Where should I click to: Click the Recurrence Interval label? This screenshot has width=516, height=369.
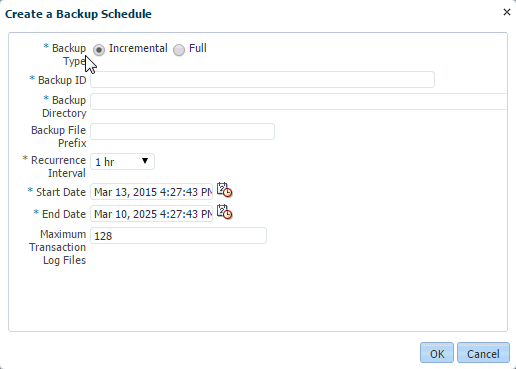coord(54,167)
